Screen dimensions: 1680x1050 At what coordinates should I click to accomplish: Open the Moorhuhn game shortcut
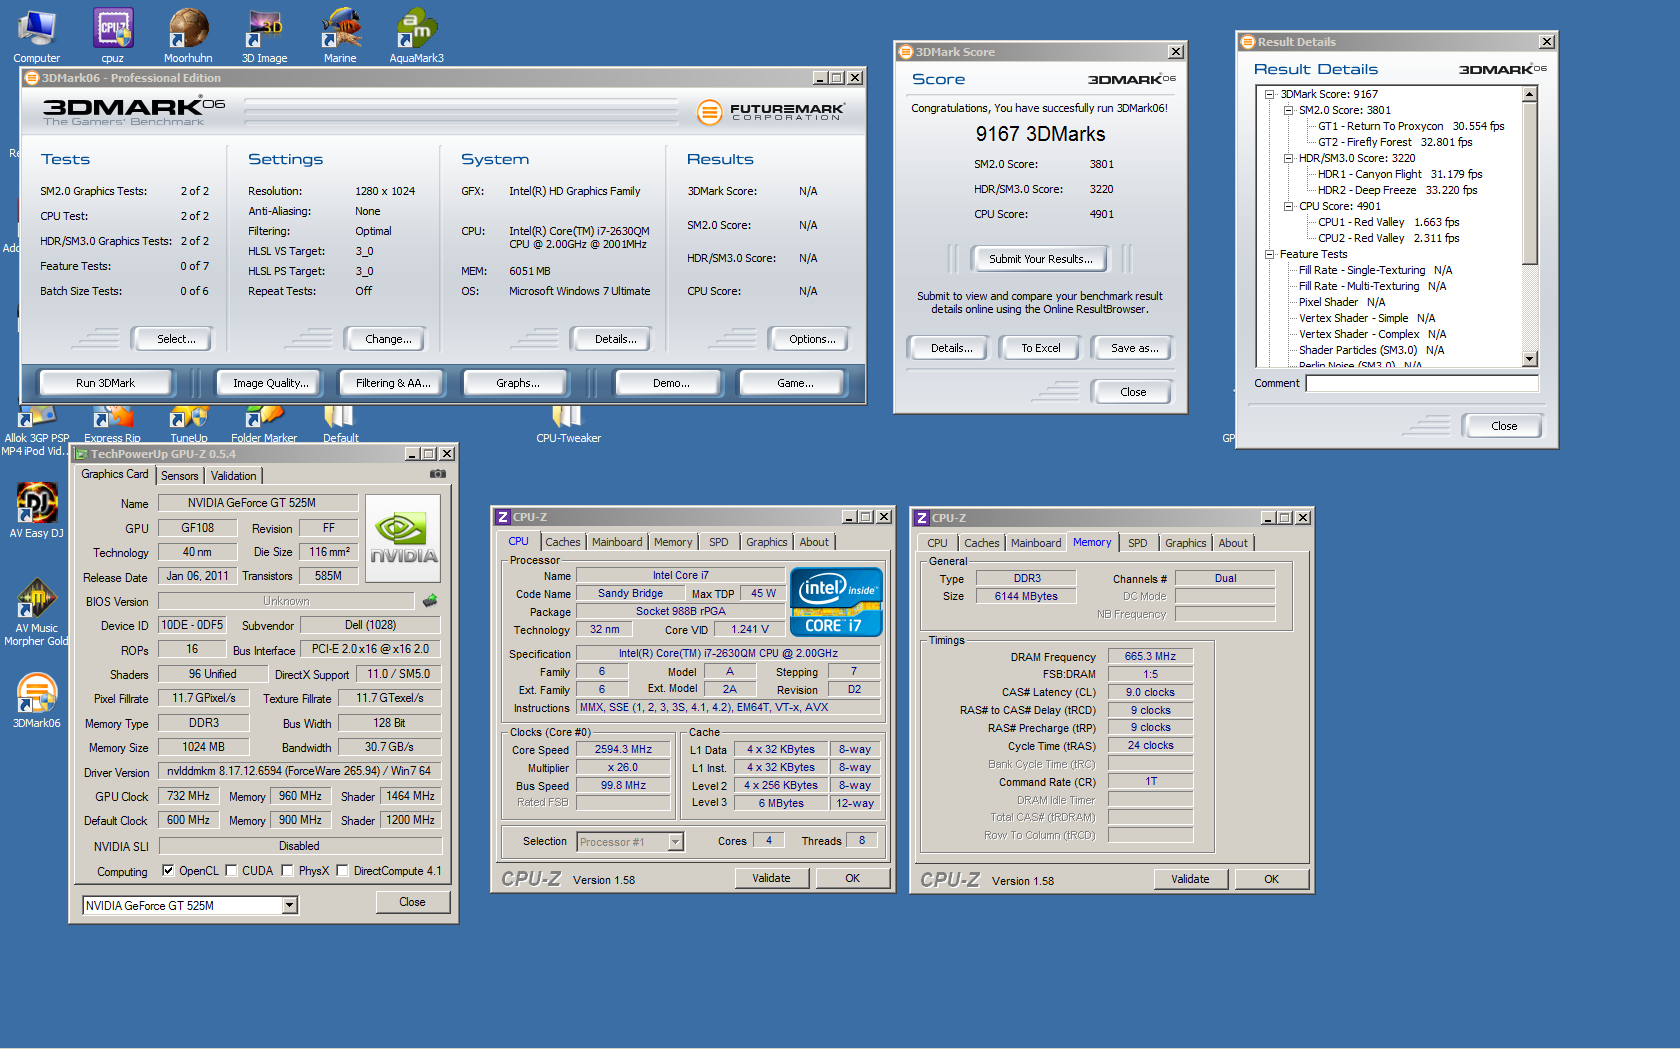tap(188, 35)
